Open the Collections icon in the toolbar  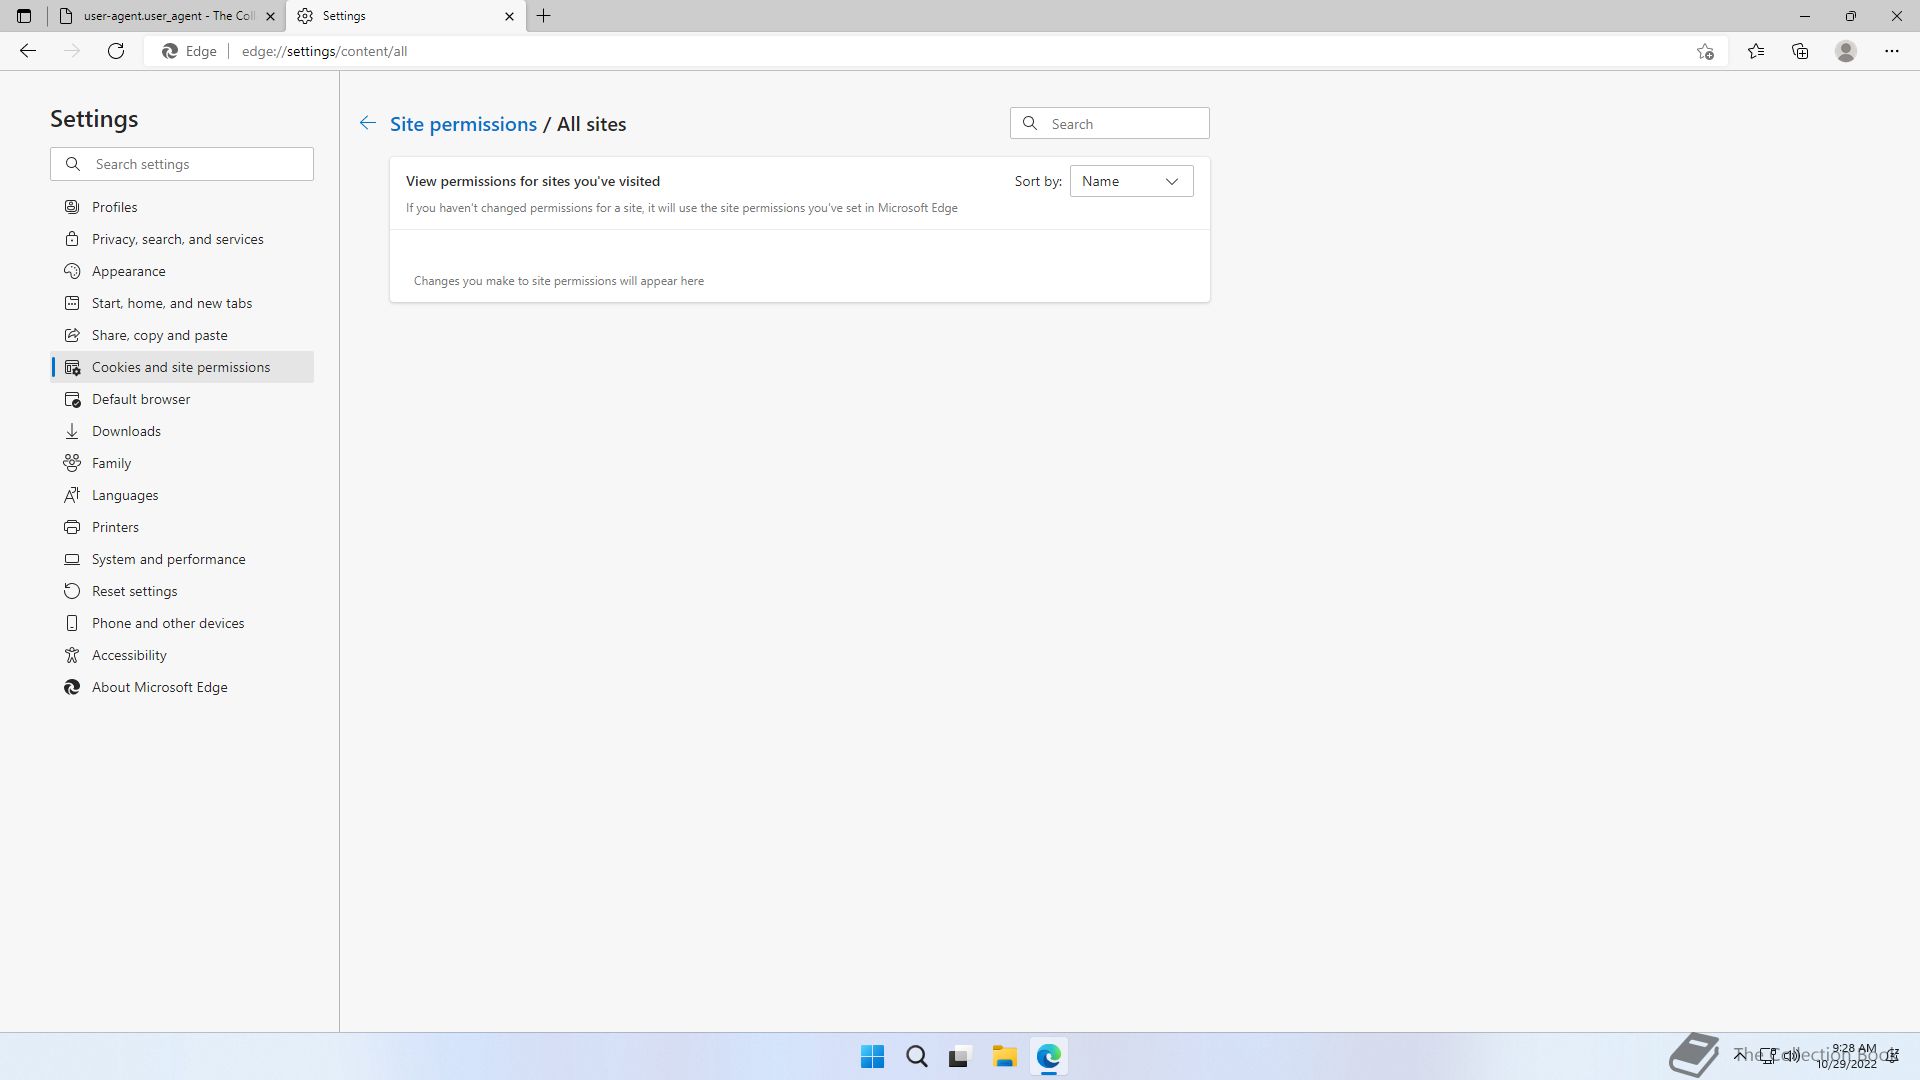(1800, 51)
